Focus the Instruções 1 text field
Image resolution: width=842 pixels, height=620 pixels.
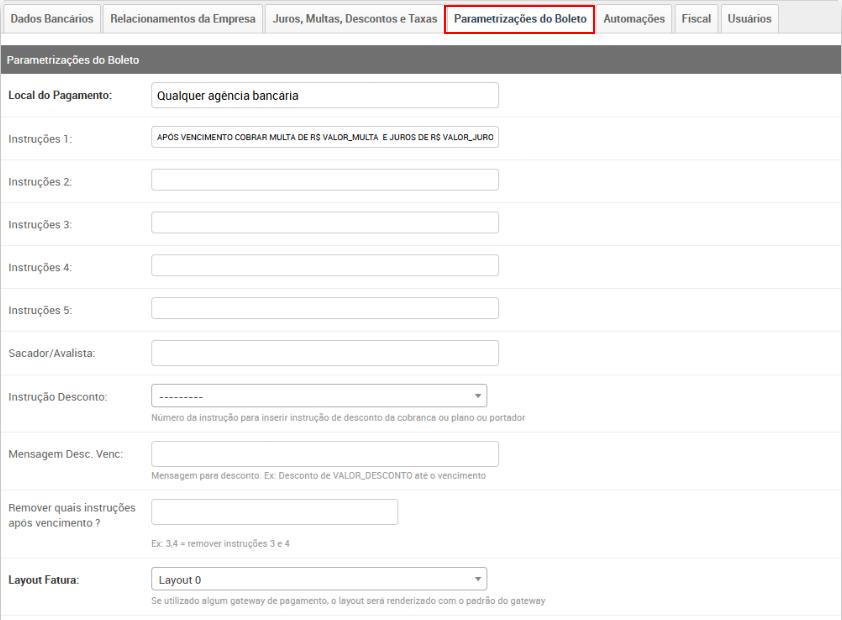[325, 138]
